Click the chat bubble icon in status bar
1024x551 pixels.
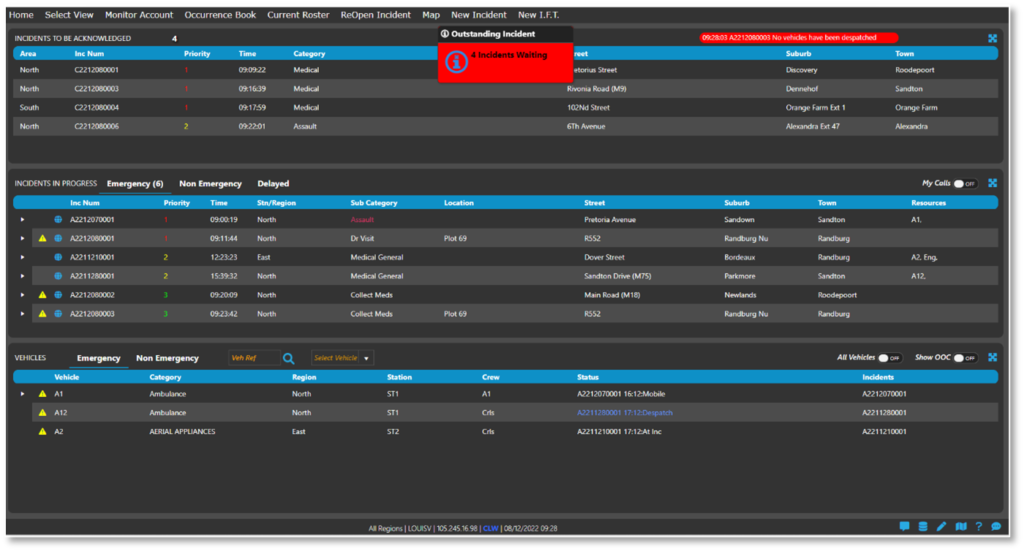pyautogui.click(x=904, y=526)
